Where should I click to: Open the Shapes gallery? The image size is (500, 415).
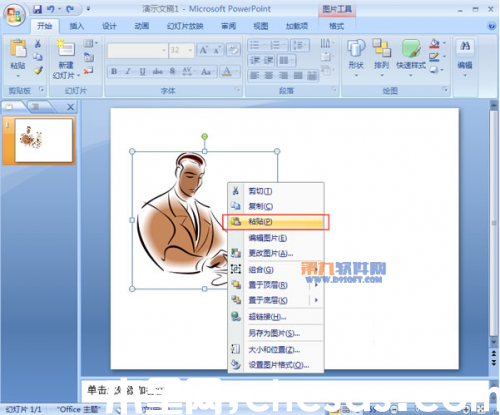coord(356,48)
